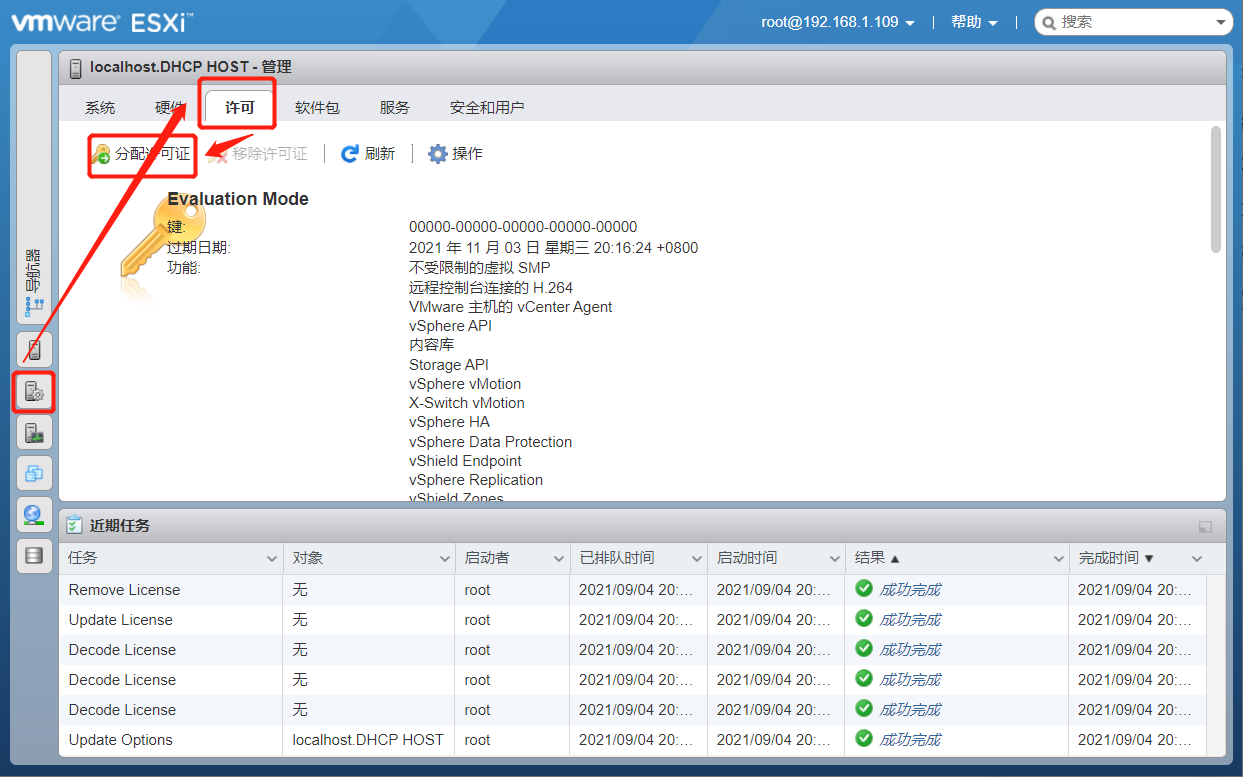Switch to the 服务 tab
This screenshot has width=1243, height=777.
coord(394,107)
